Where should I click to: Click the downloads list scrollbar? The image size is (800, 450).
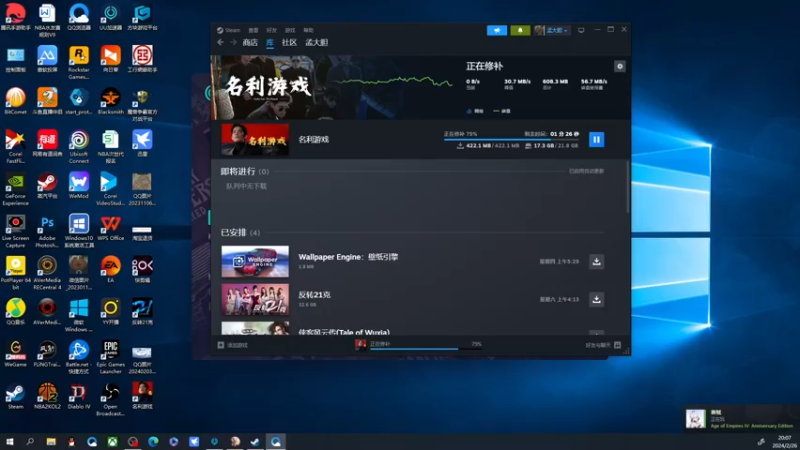628,187
